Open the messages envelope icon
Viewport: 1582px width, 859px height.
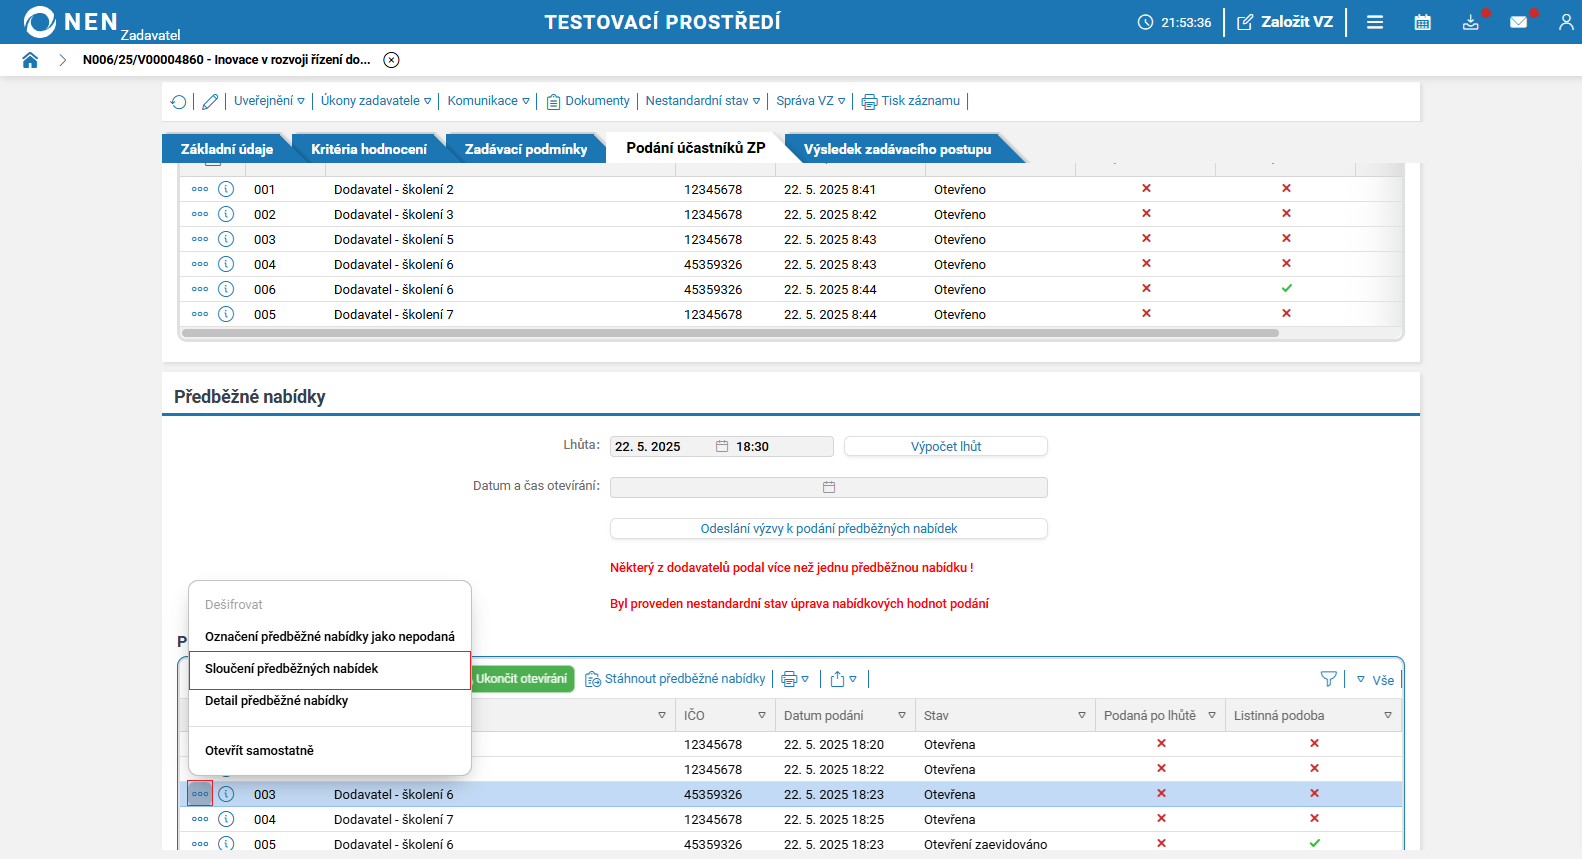[x=1518, y=22]
